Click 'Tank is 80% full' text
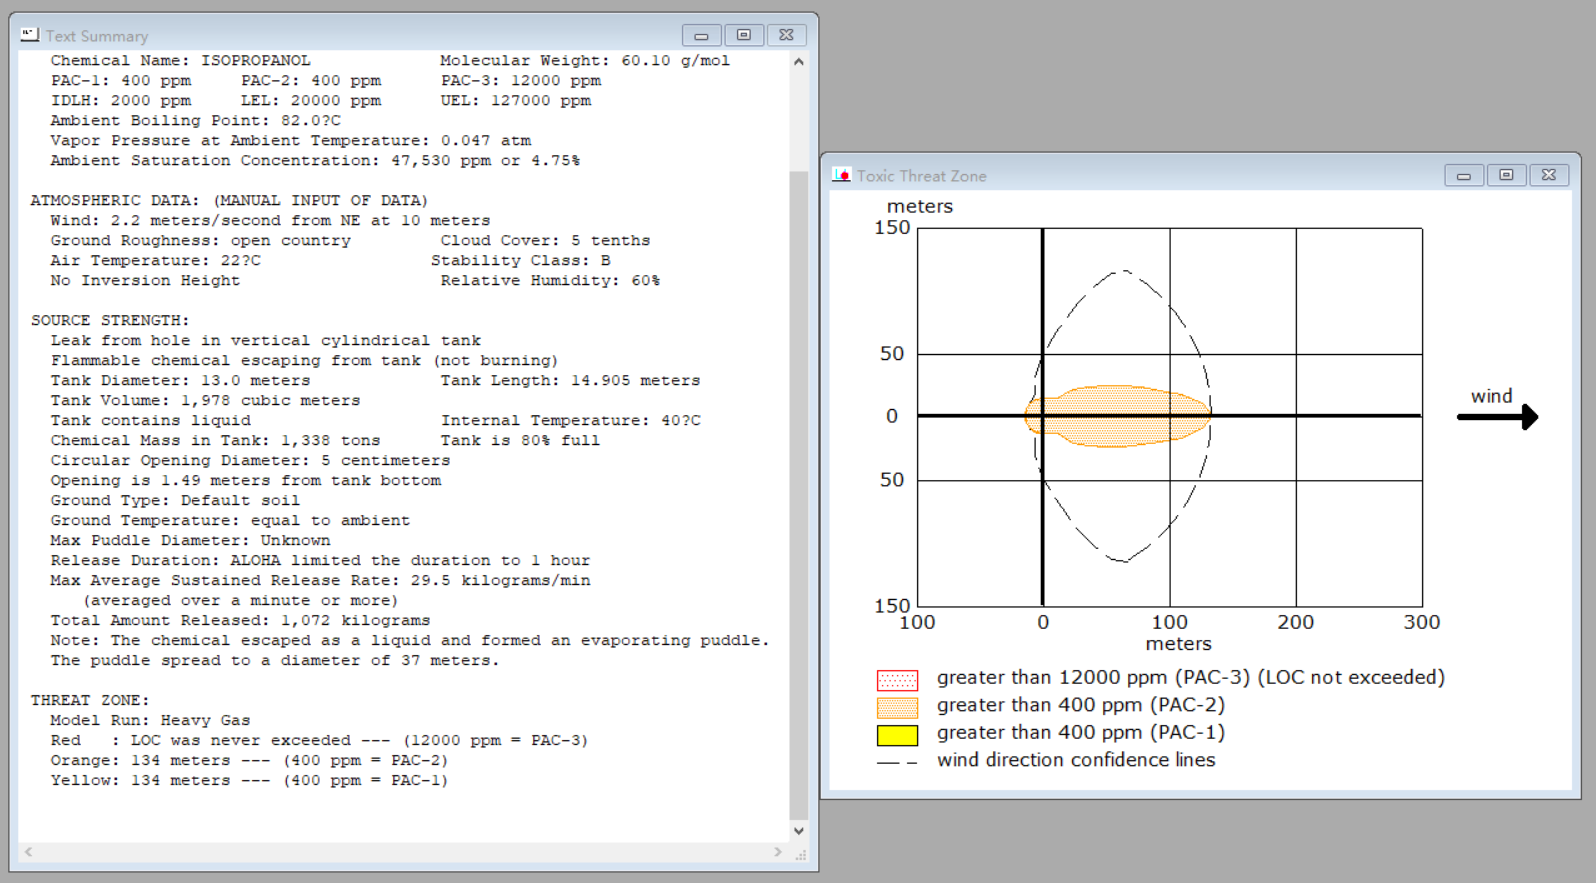Viewport: 1596px width, 883px height. coord(520,441)
